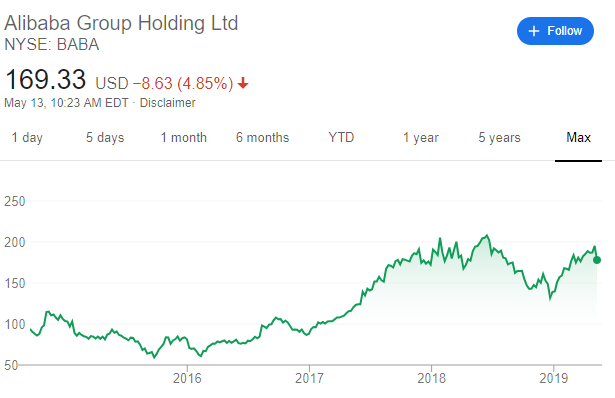The height and width of the screenshot is (398, 615).
Task: Switch to the 5 years tab
Action: (x=499, y=138)
